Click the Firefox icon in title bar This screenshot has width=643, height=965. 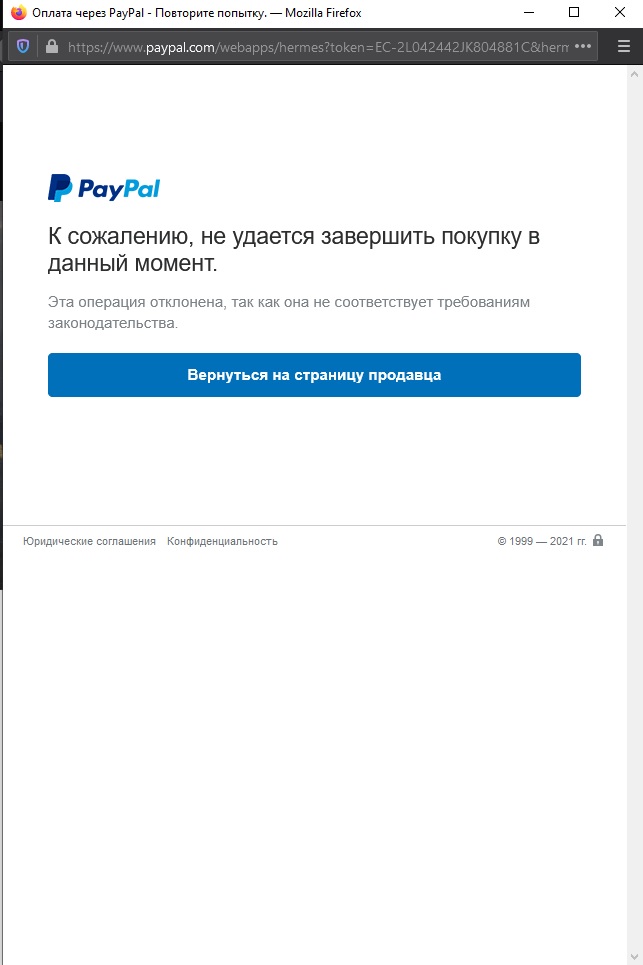tap(18, 12)
